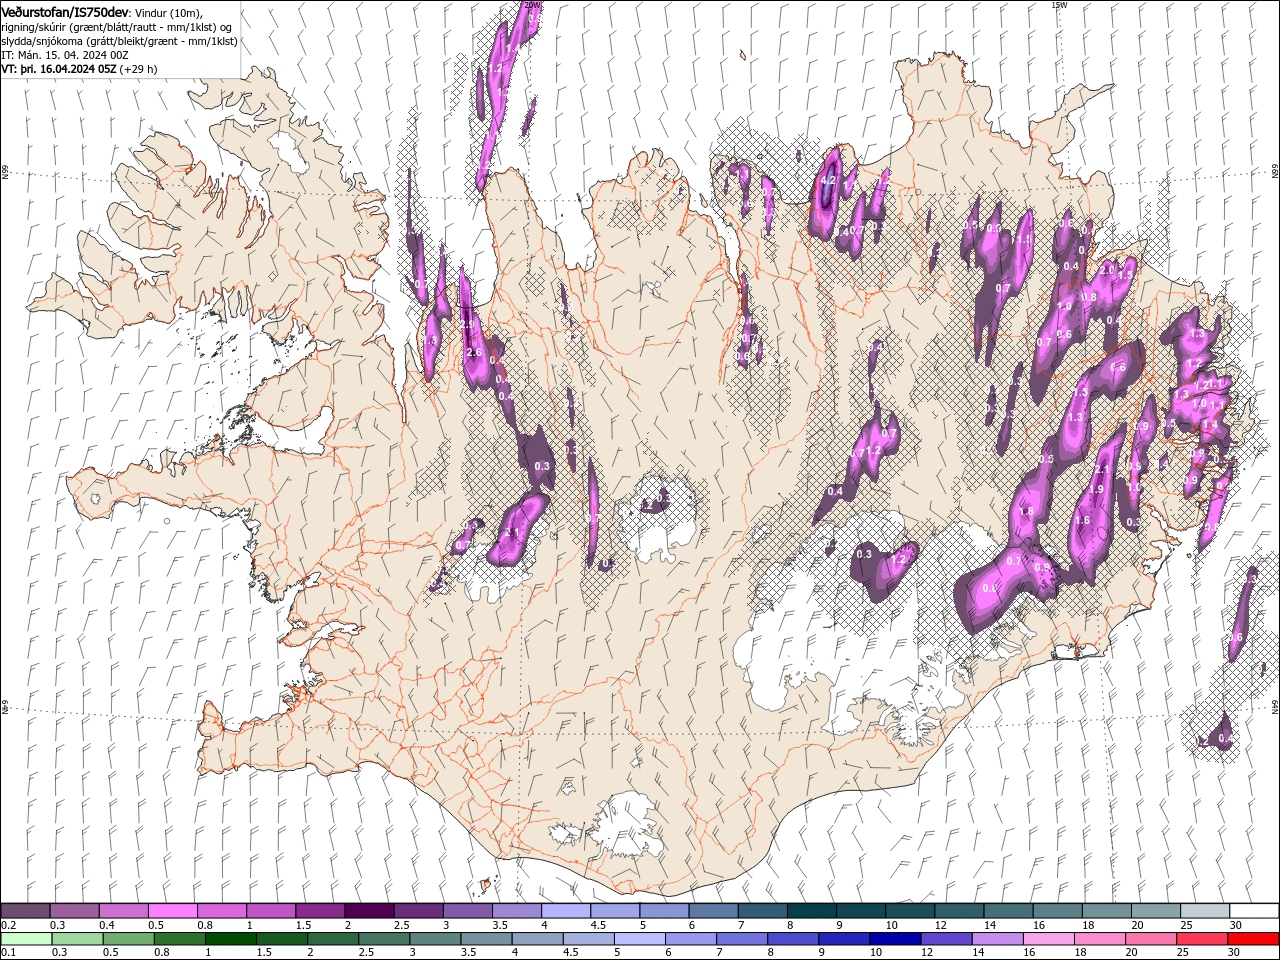Click the '2.6' snowfall value on the map
The image size is (1280, 960).
(x=474, y=352)
